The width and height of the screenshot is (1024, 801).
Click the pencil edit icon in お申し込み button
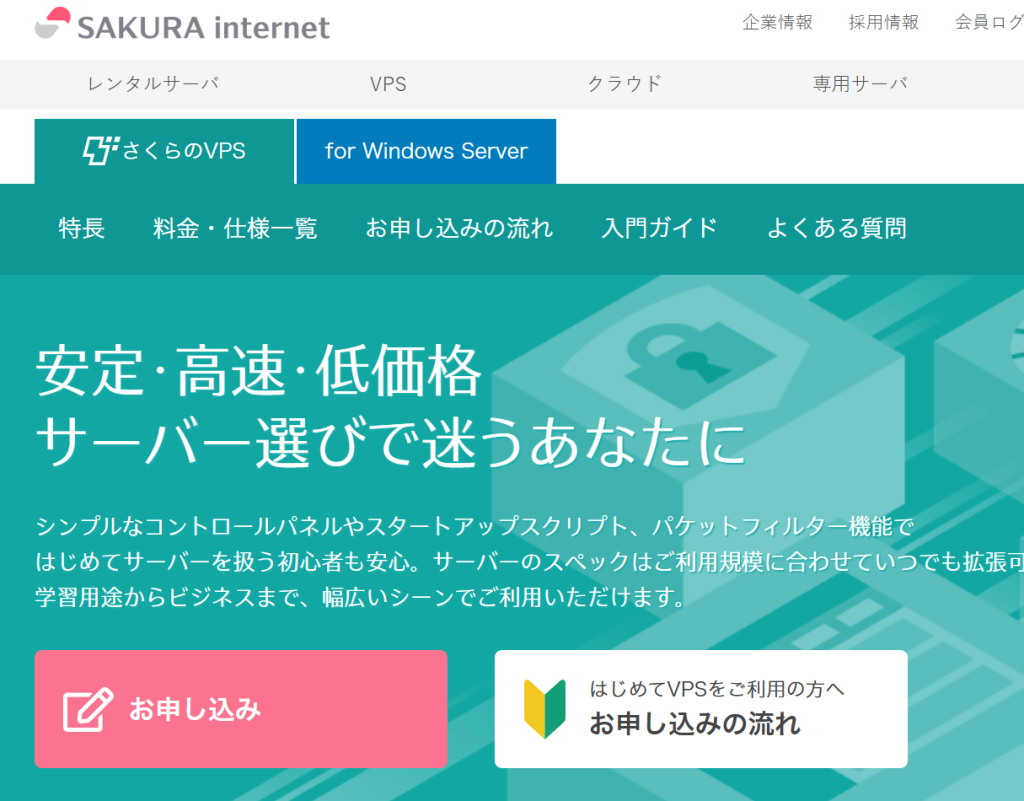click(x=88, y=710)
